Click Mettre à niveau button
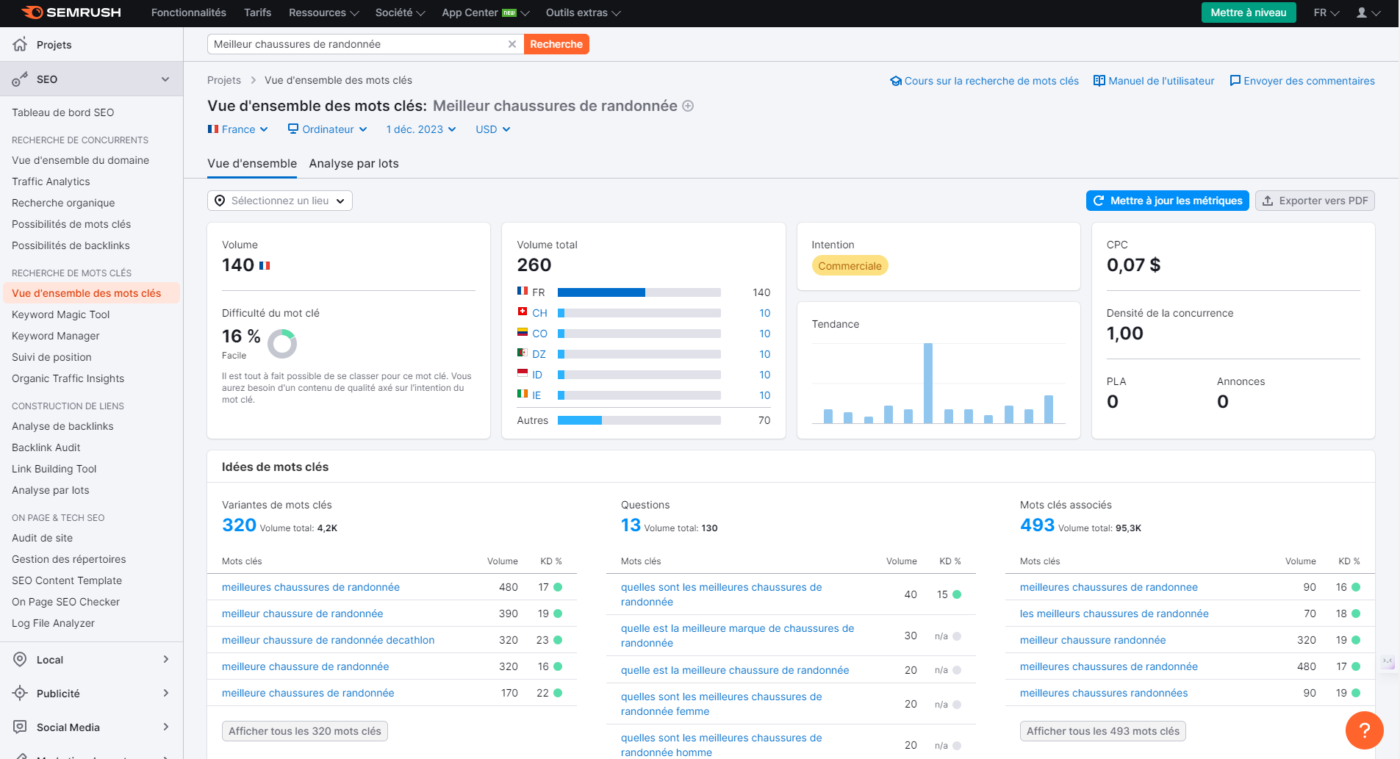The image size is (1400, 759). pos(1248,13)
